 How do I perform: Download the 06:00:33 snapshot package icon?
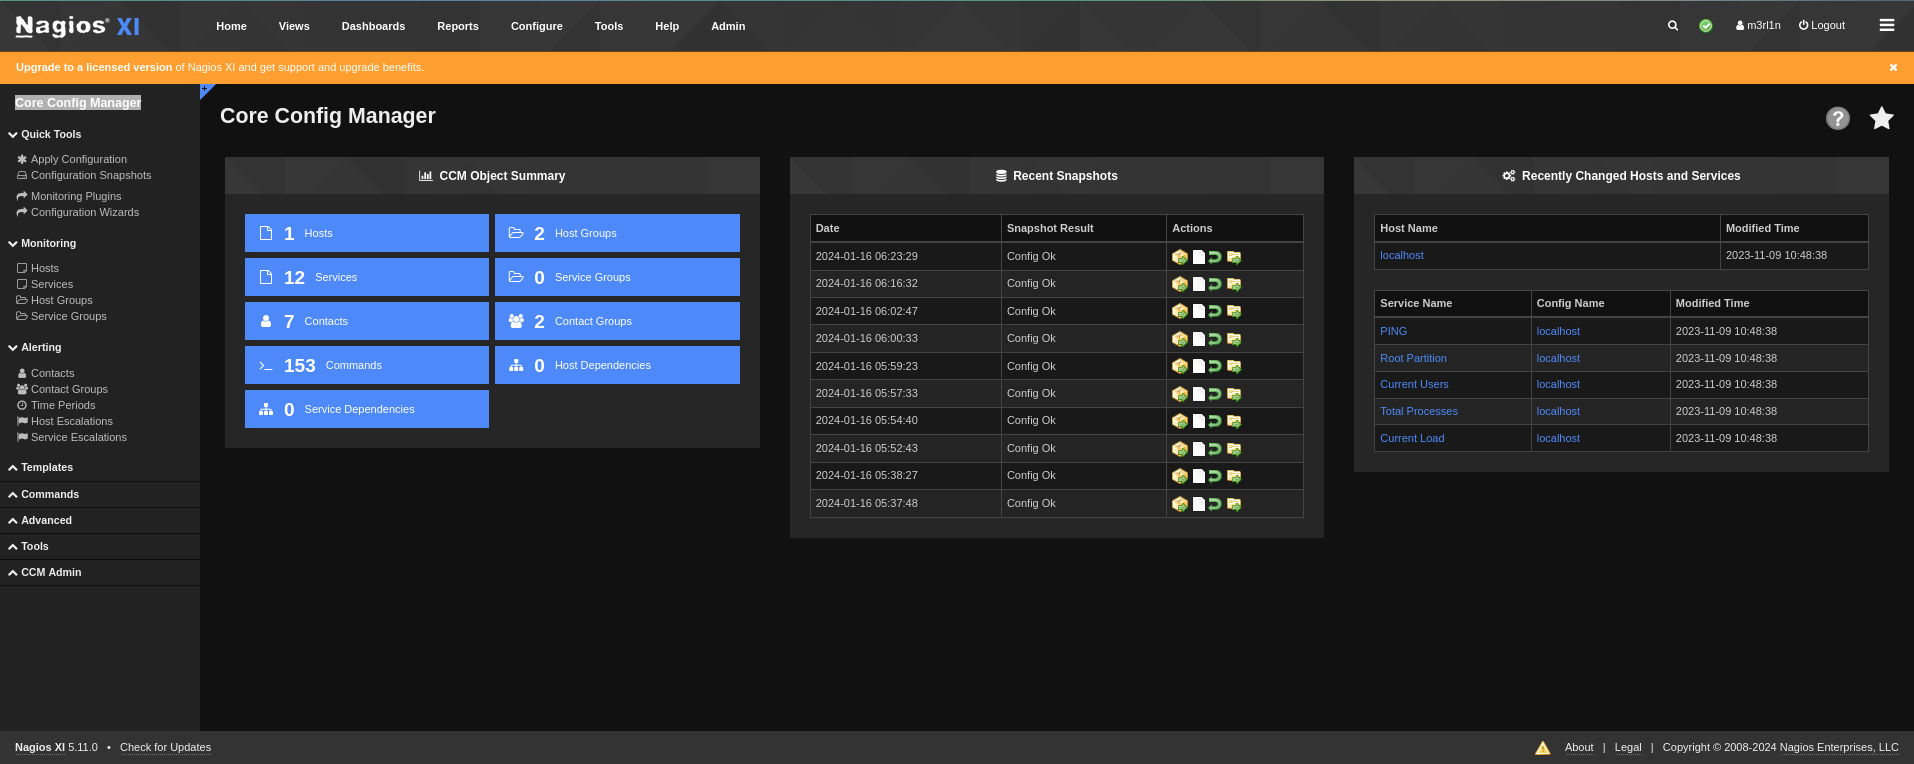[x=1180, y=339]
